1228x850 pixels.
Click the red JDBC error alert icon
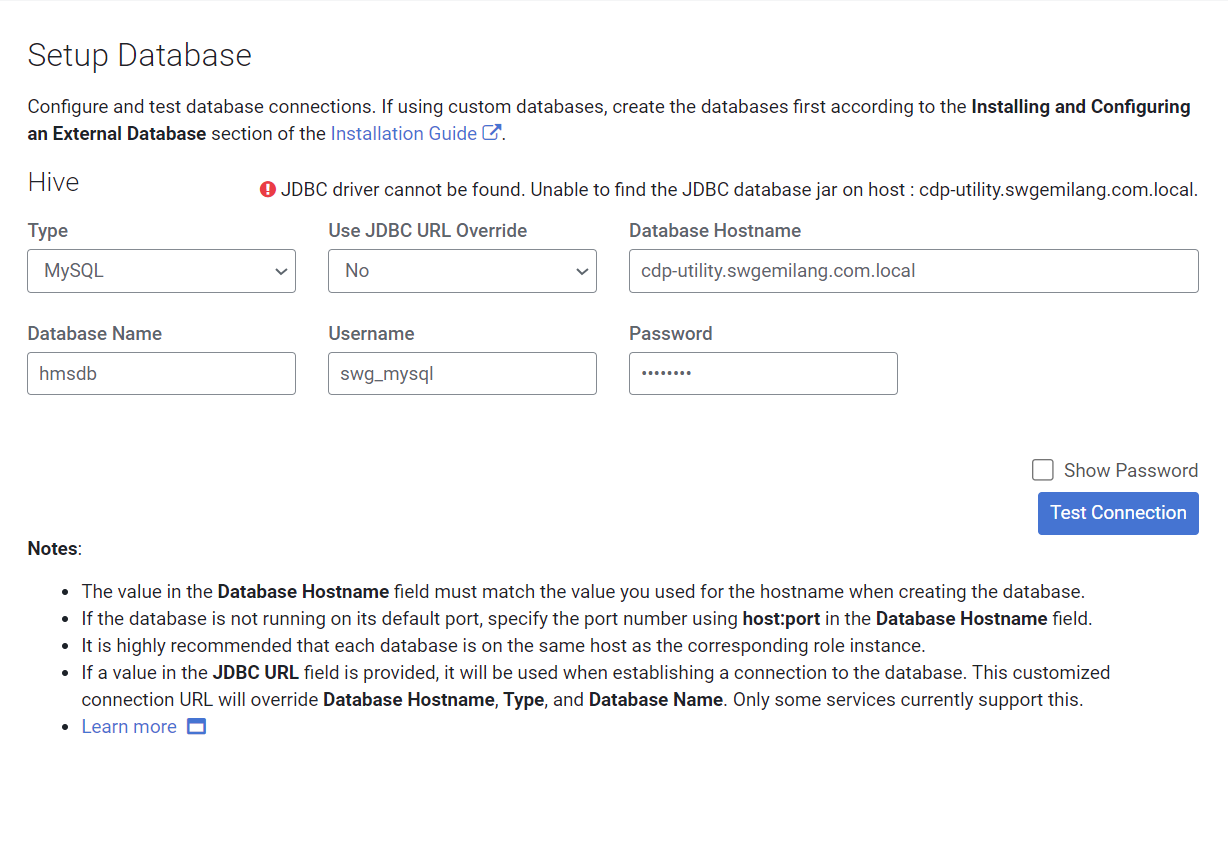(x=267, y=189)
